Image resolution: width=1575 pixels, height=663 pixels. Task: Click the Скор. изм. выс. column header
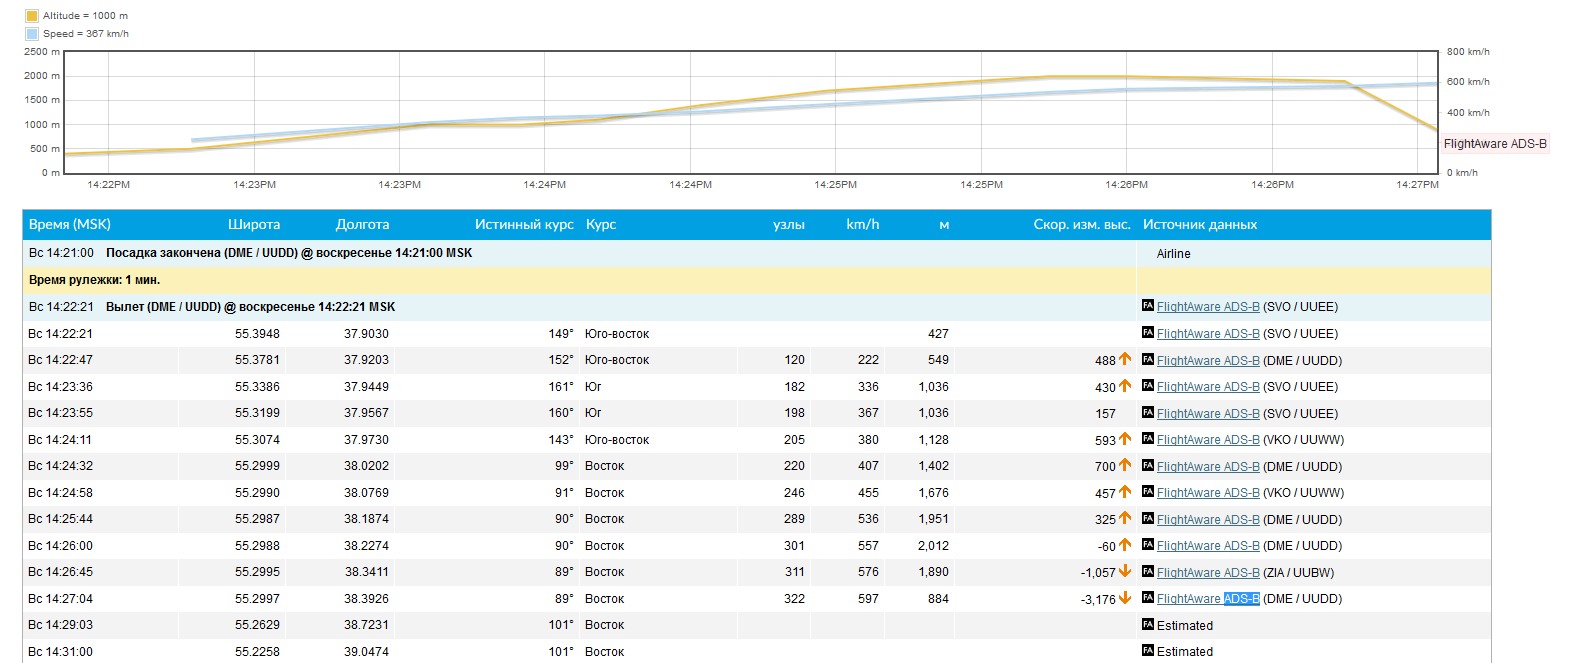1082,225
